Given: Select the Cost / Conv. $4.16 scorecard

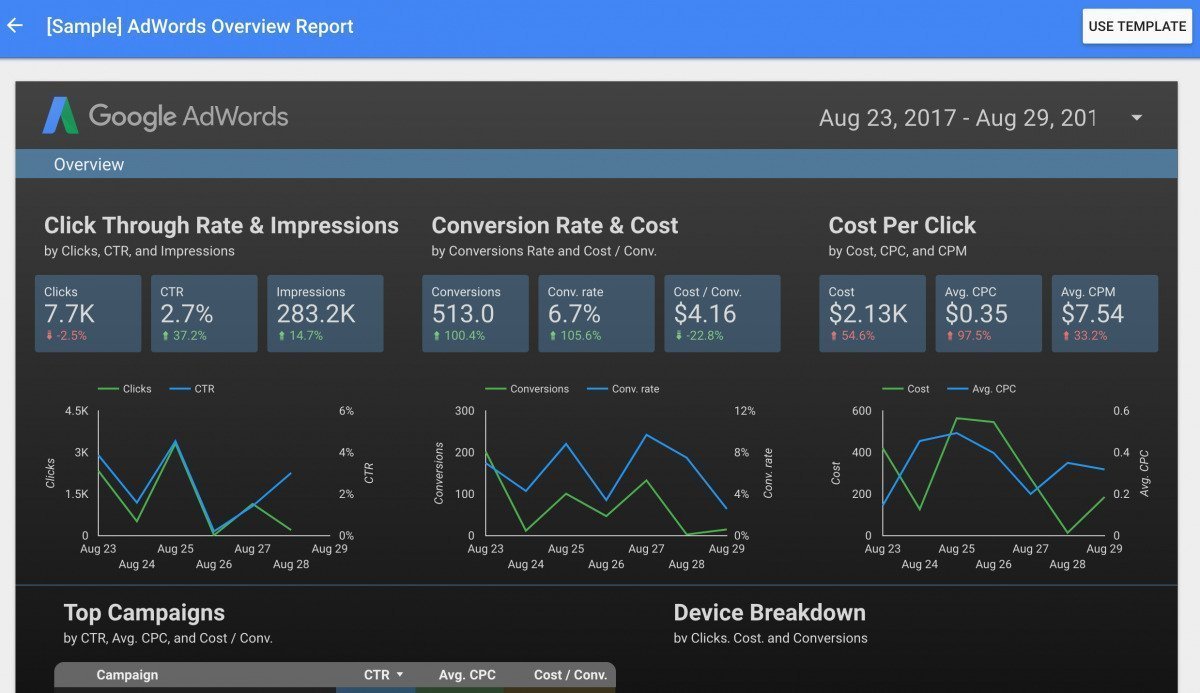Looking at the screenshot, I should (722, 313).
